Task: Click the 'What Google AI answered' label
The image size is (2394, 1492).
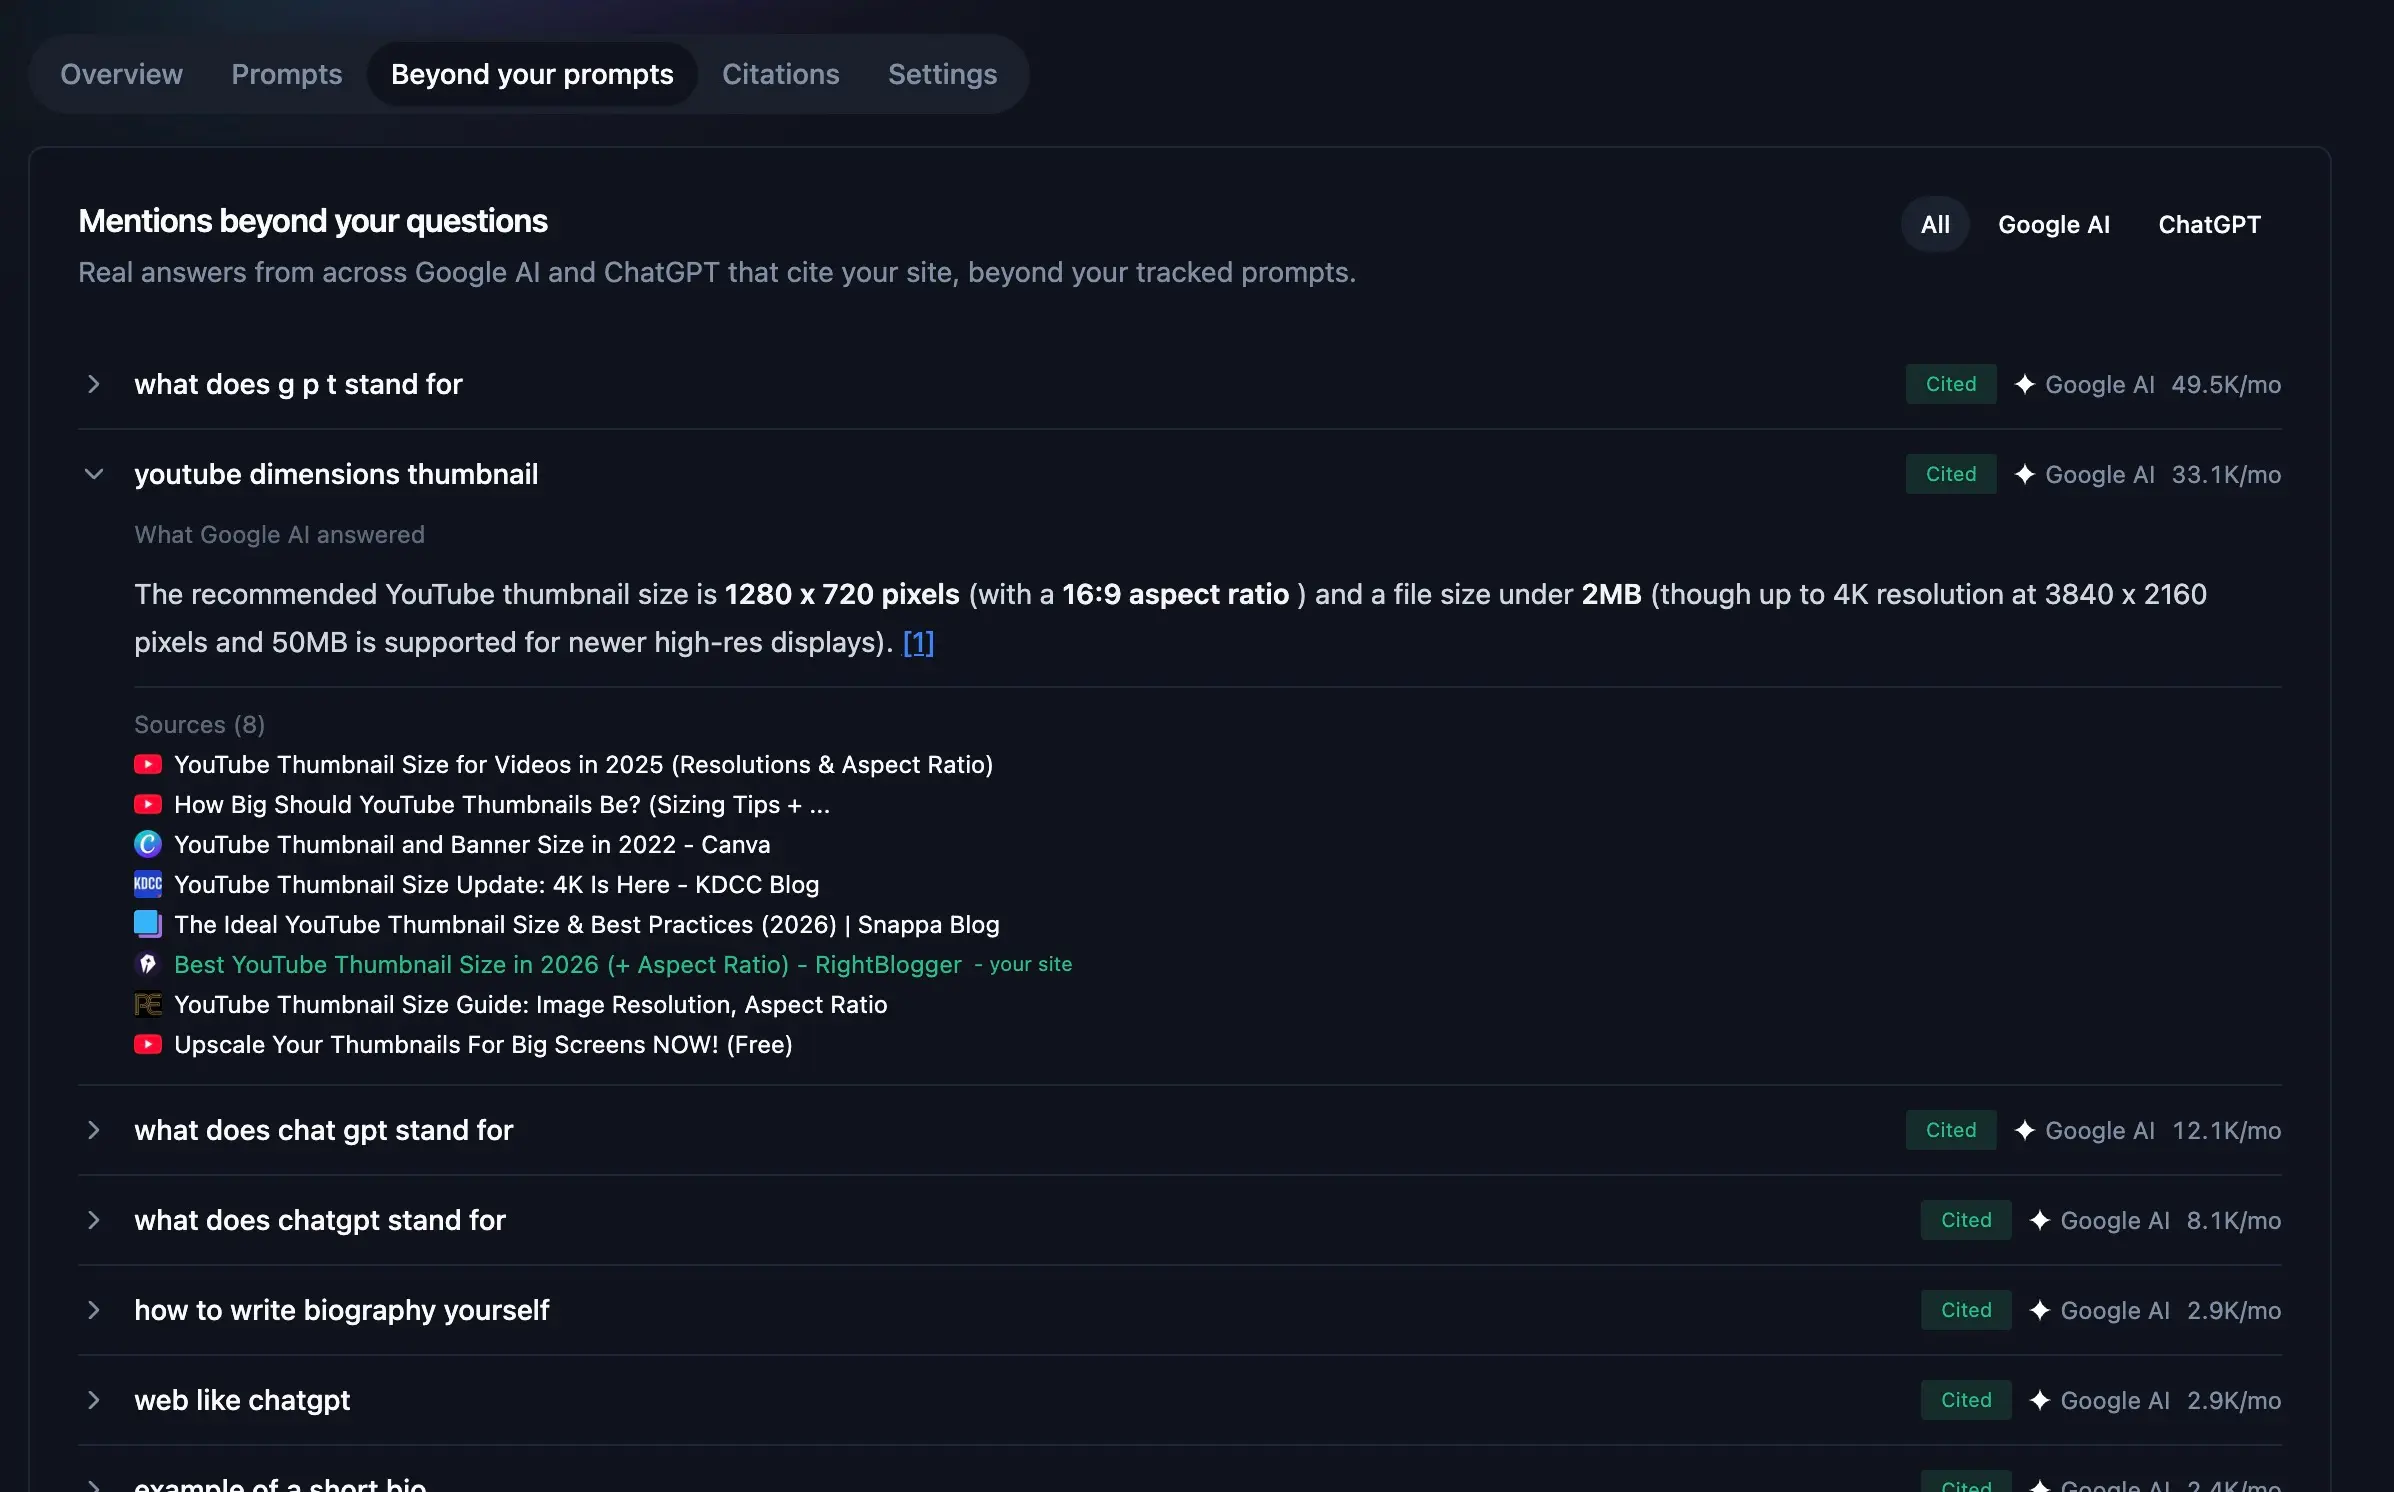Action: point(280,534)
